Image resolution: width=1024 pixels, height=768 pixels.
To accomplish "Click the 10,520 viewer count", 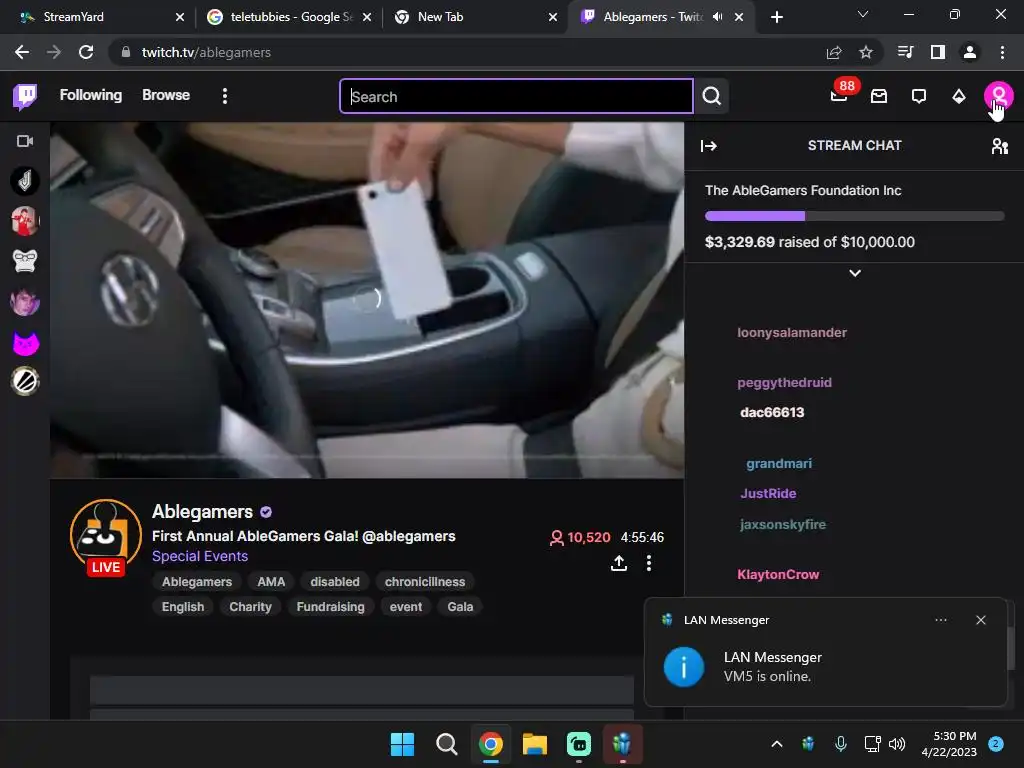I will click(x=581, y=537).
